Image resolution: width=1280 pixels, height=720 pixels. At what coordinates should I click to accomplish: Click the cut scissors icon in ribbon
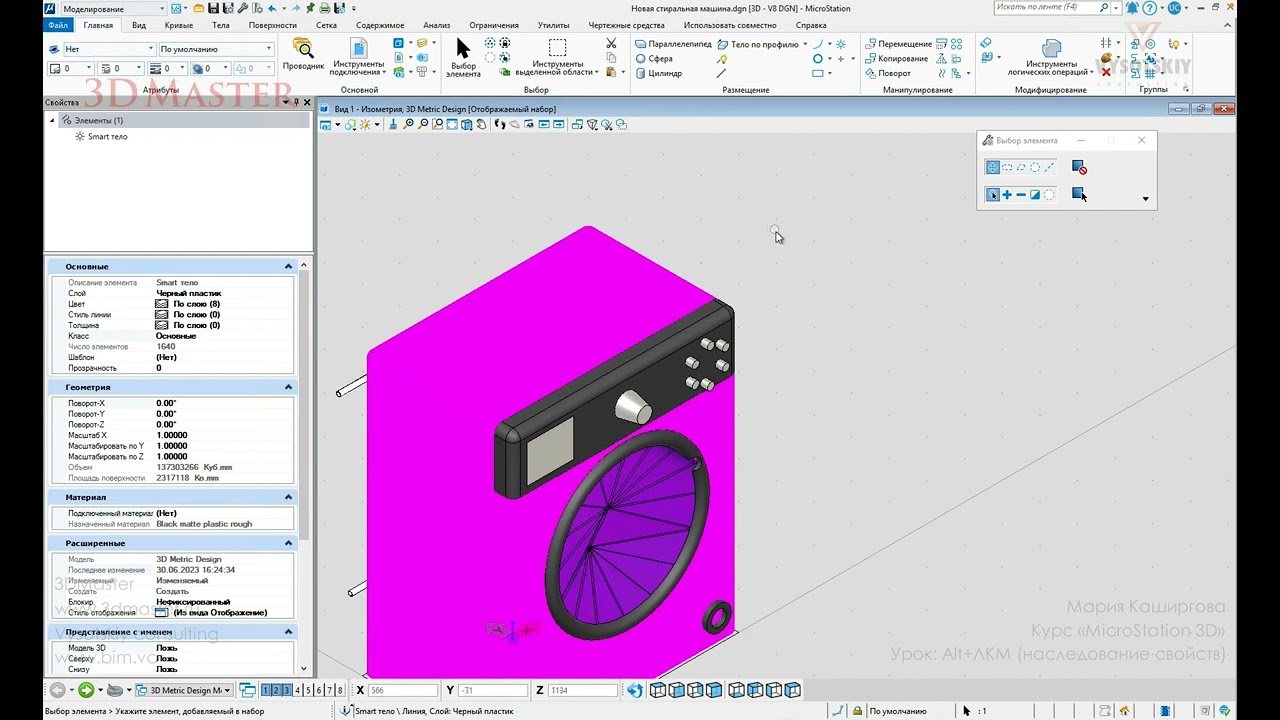pyautogui.click(x=611, y=44)
